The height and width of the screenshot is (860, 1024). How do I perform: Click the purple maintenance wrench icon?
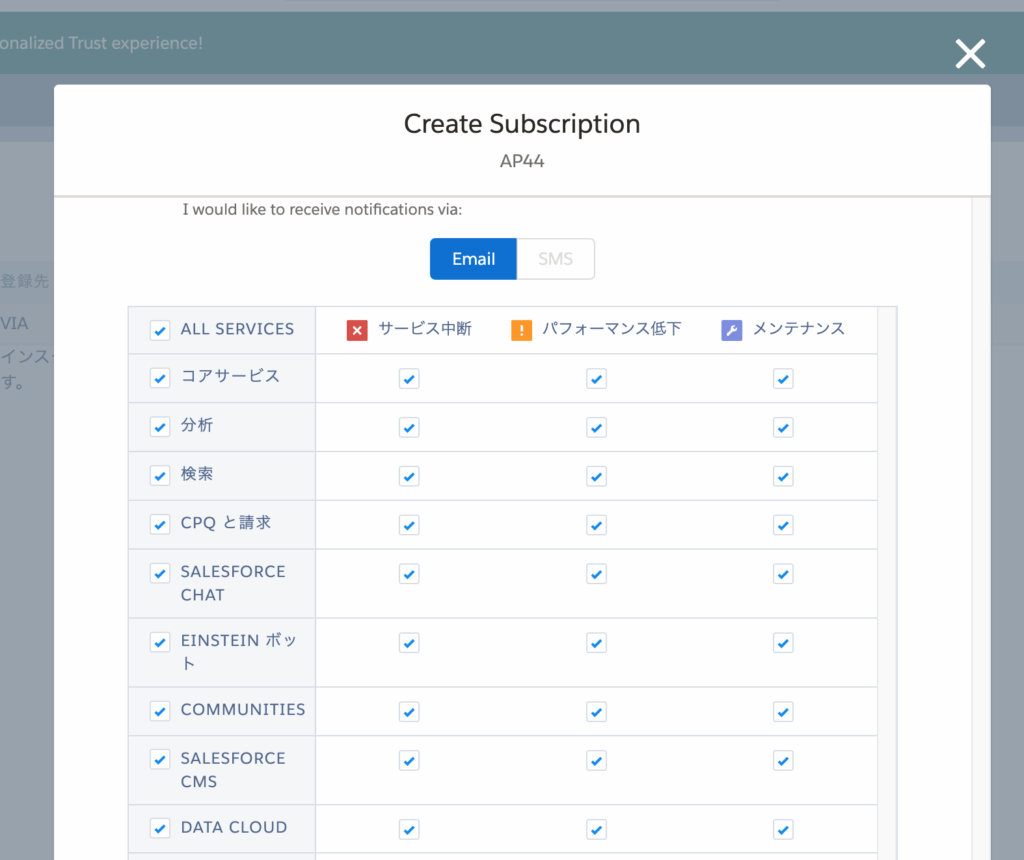coord(732,330)
